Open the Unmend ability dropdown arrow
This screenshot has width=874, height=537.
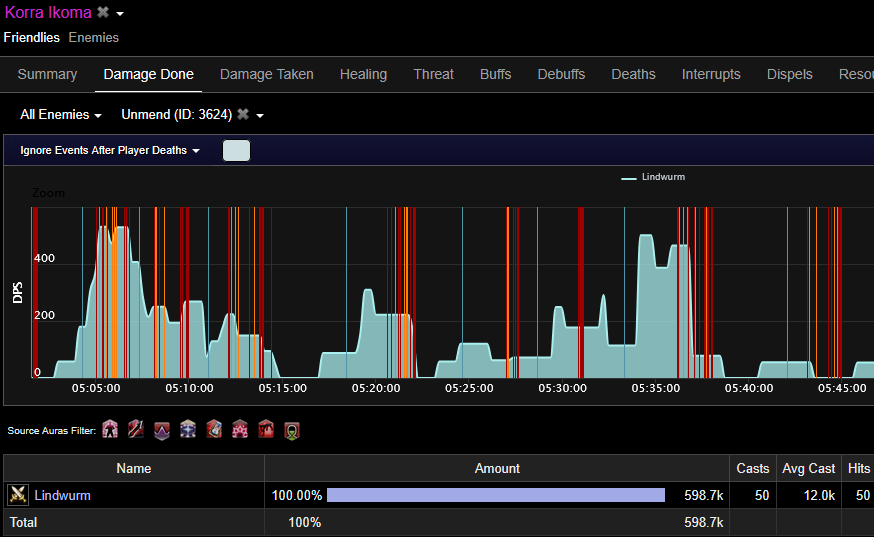(260, 115)
